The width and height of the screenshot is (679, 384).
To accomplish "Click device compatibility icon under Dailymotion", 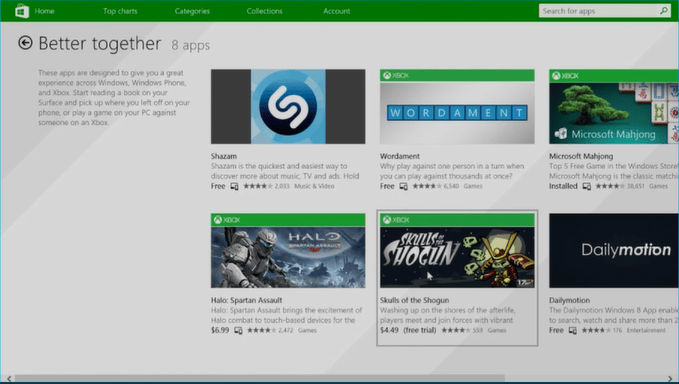I will (572, 331).
